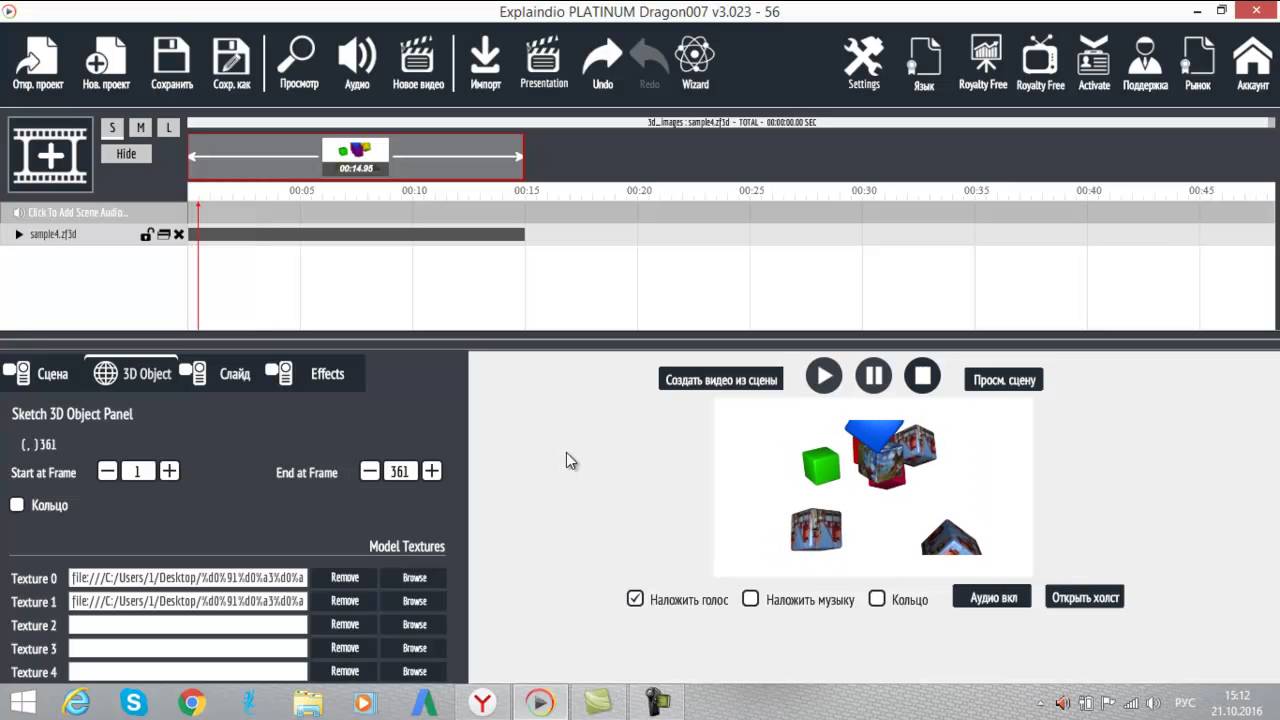1280x720 pixels.
Task: Open the Слайд tab
Action: [217, 374]
